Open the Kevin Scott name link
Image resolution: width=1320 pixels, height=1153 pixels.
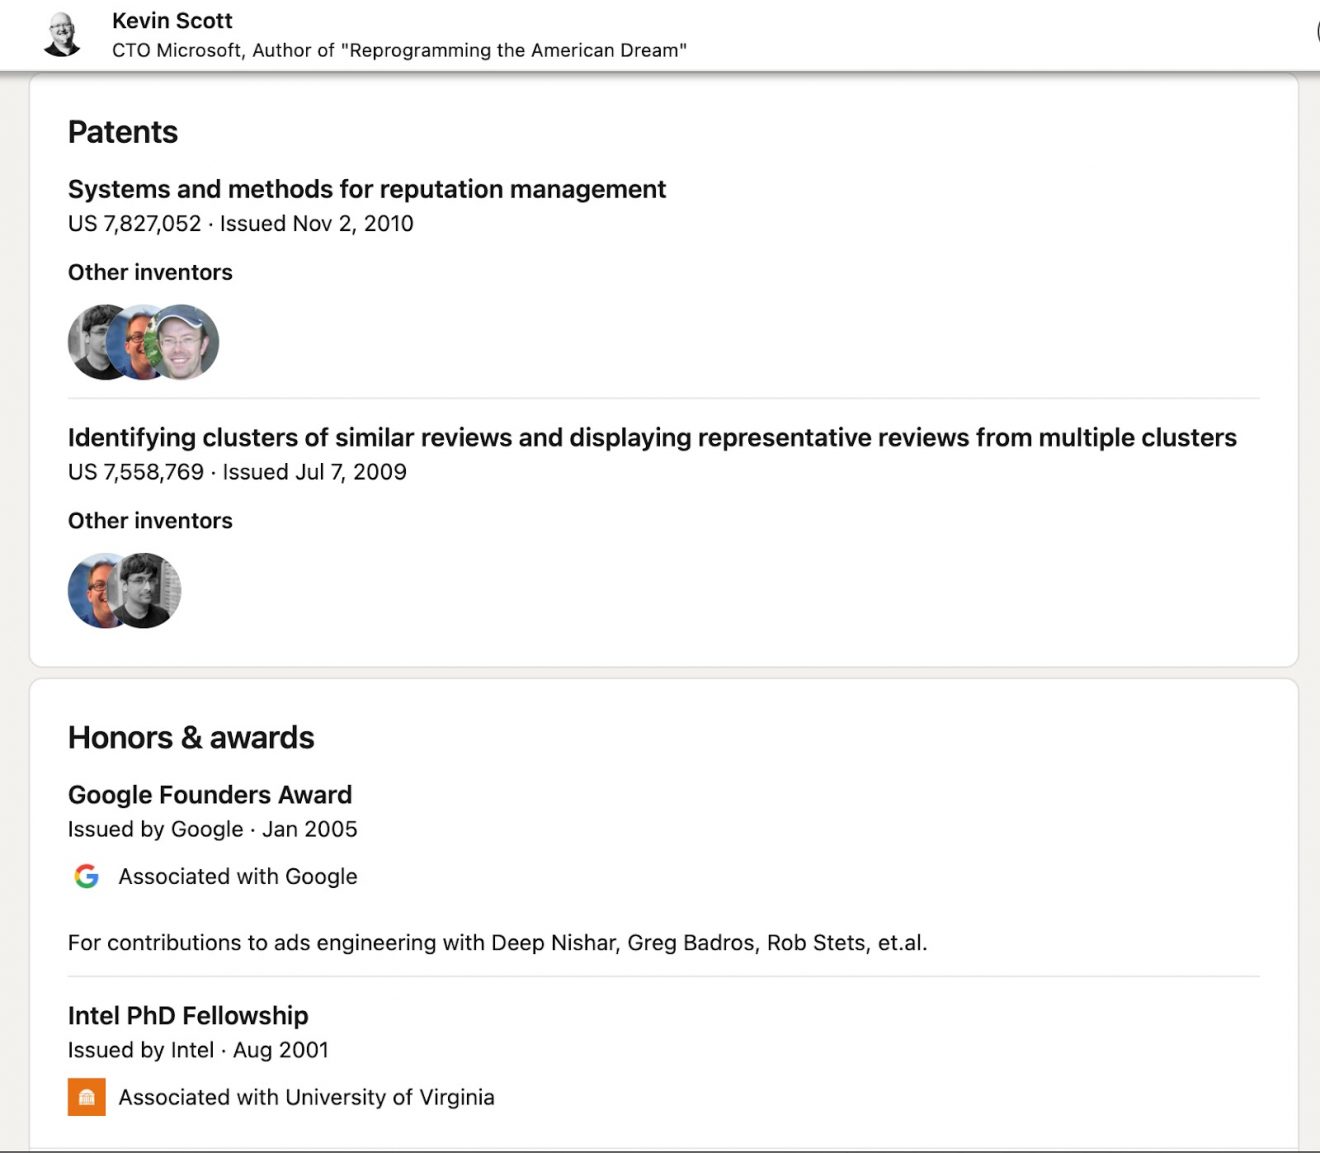(172, 20)
